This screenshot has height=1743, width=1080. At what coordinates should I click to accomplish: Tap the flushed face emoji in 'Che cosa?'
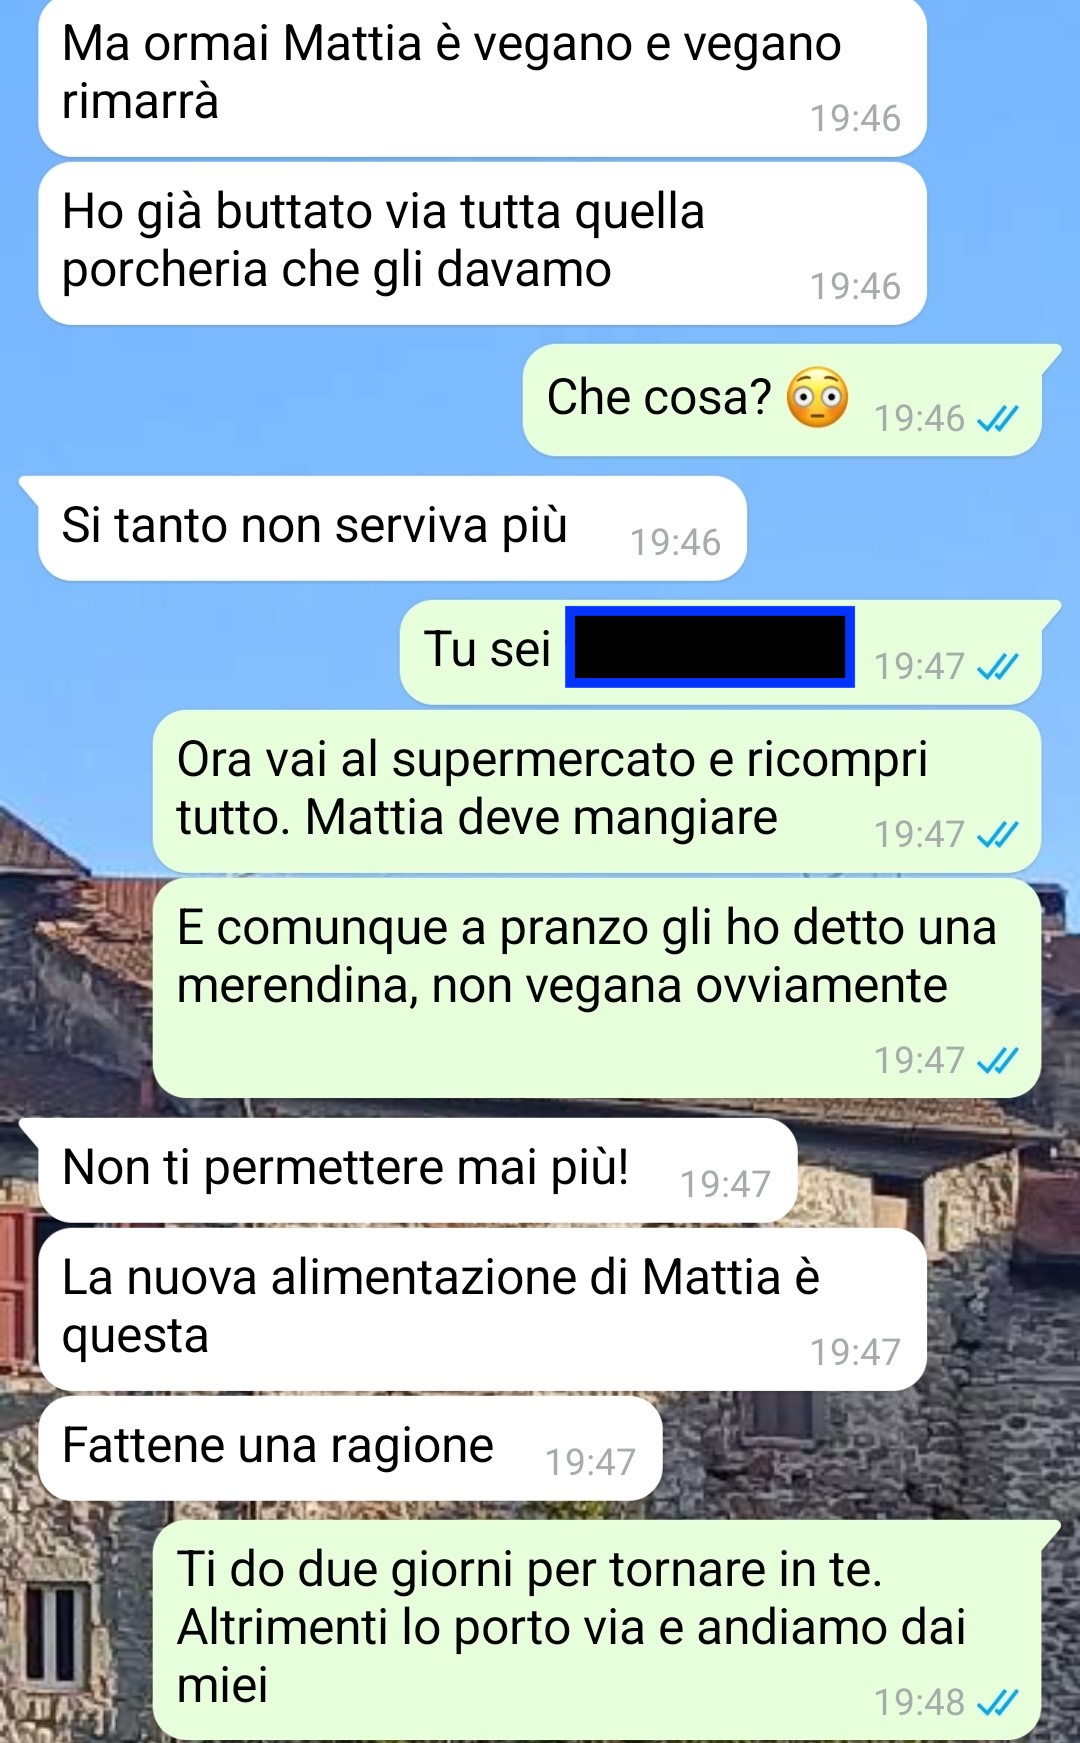(817, 398)
